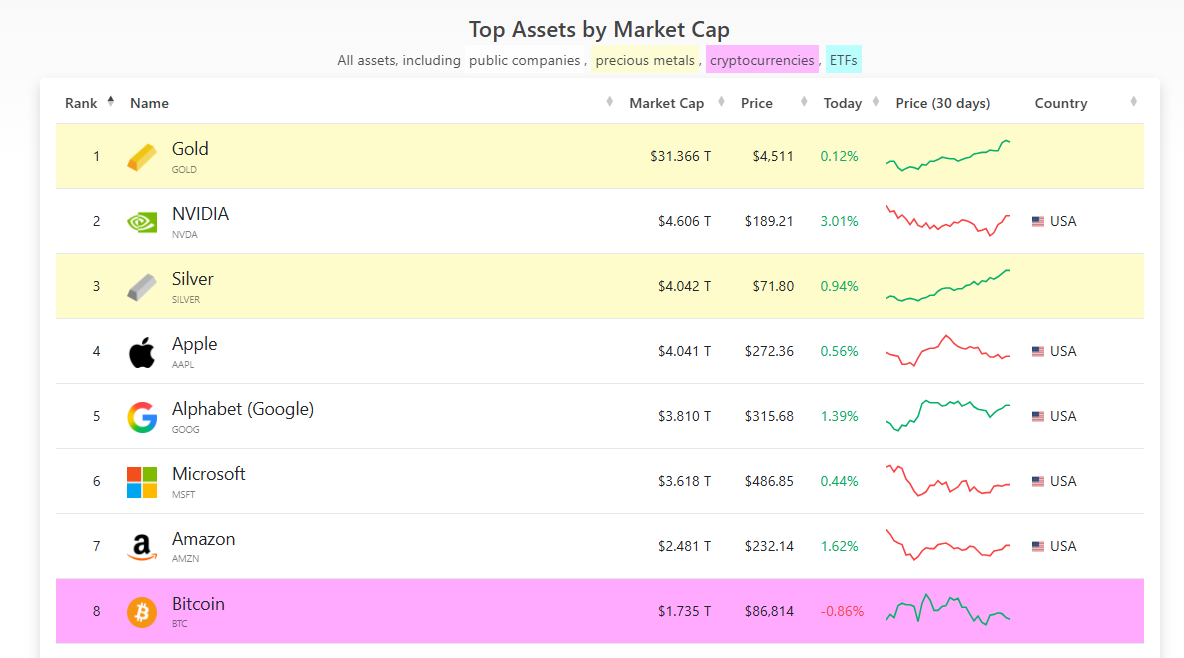This screenshot has width=1184, height=658.
Task: Filter by cryptocurrencies tag
Action: pyautogui.click(x=762, y=60)
